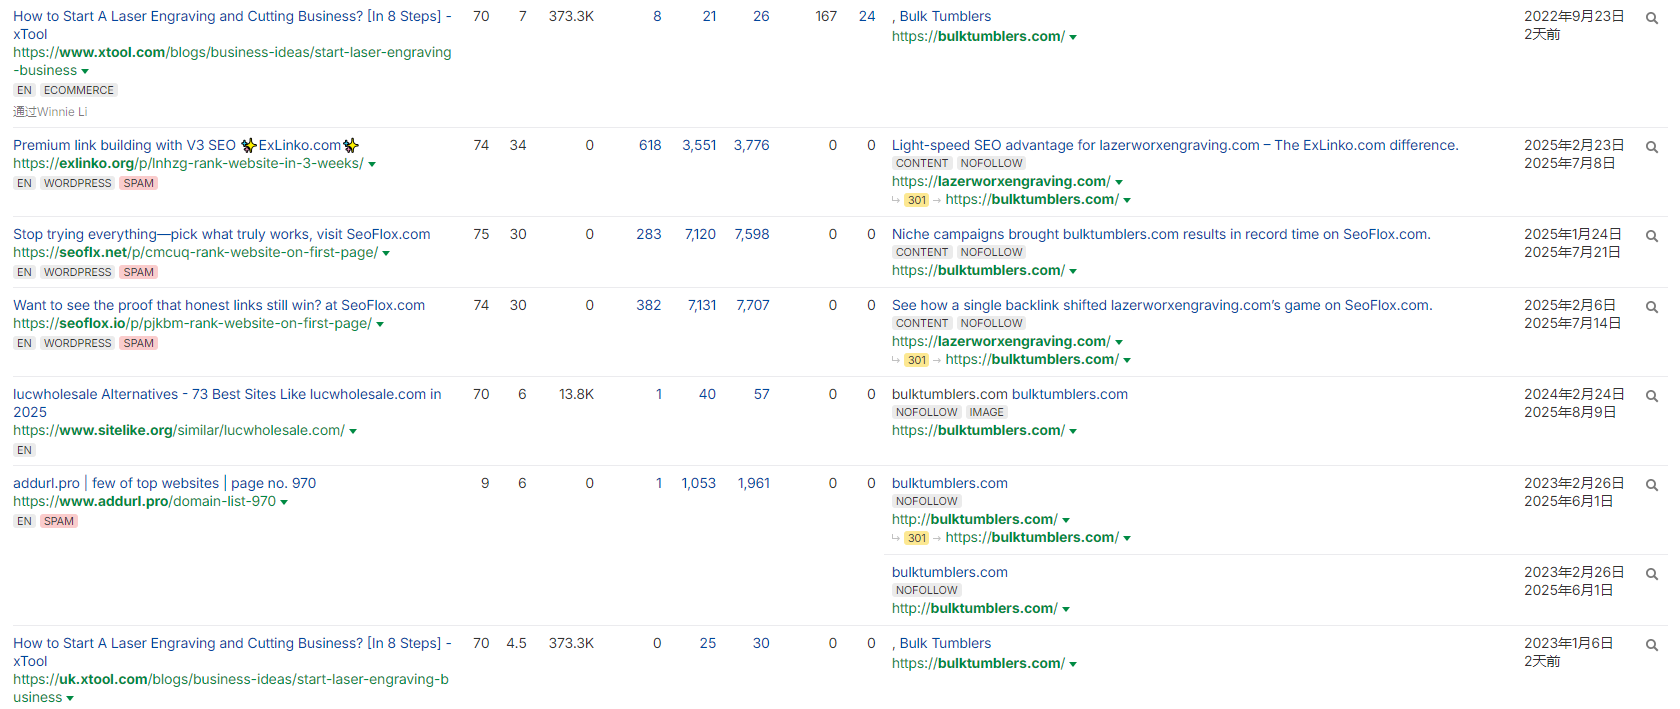This screenshot has width=1680, height=709.
Task: Click the magnifier icon in the exlinko.org row
Action: pos(1652,147)
